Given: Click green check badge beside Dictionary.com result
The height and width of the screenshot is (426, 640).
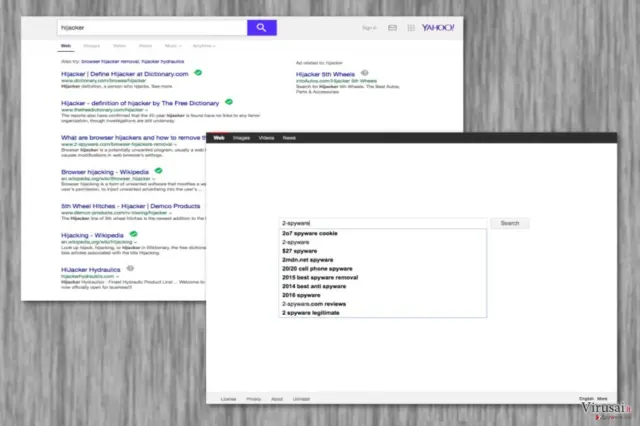Looking at the screenshot, I should click(x=198, y=73).
